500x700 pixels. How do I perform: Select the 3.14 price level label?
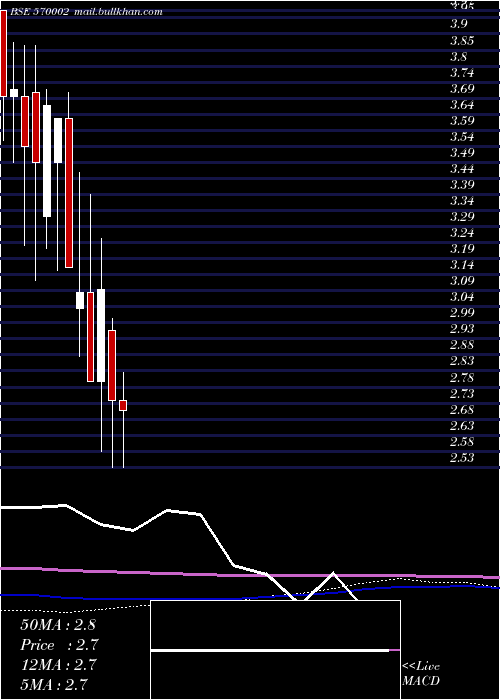point(462,265)
